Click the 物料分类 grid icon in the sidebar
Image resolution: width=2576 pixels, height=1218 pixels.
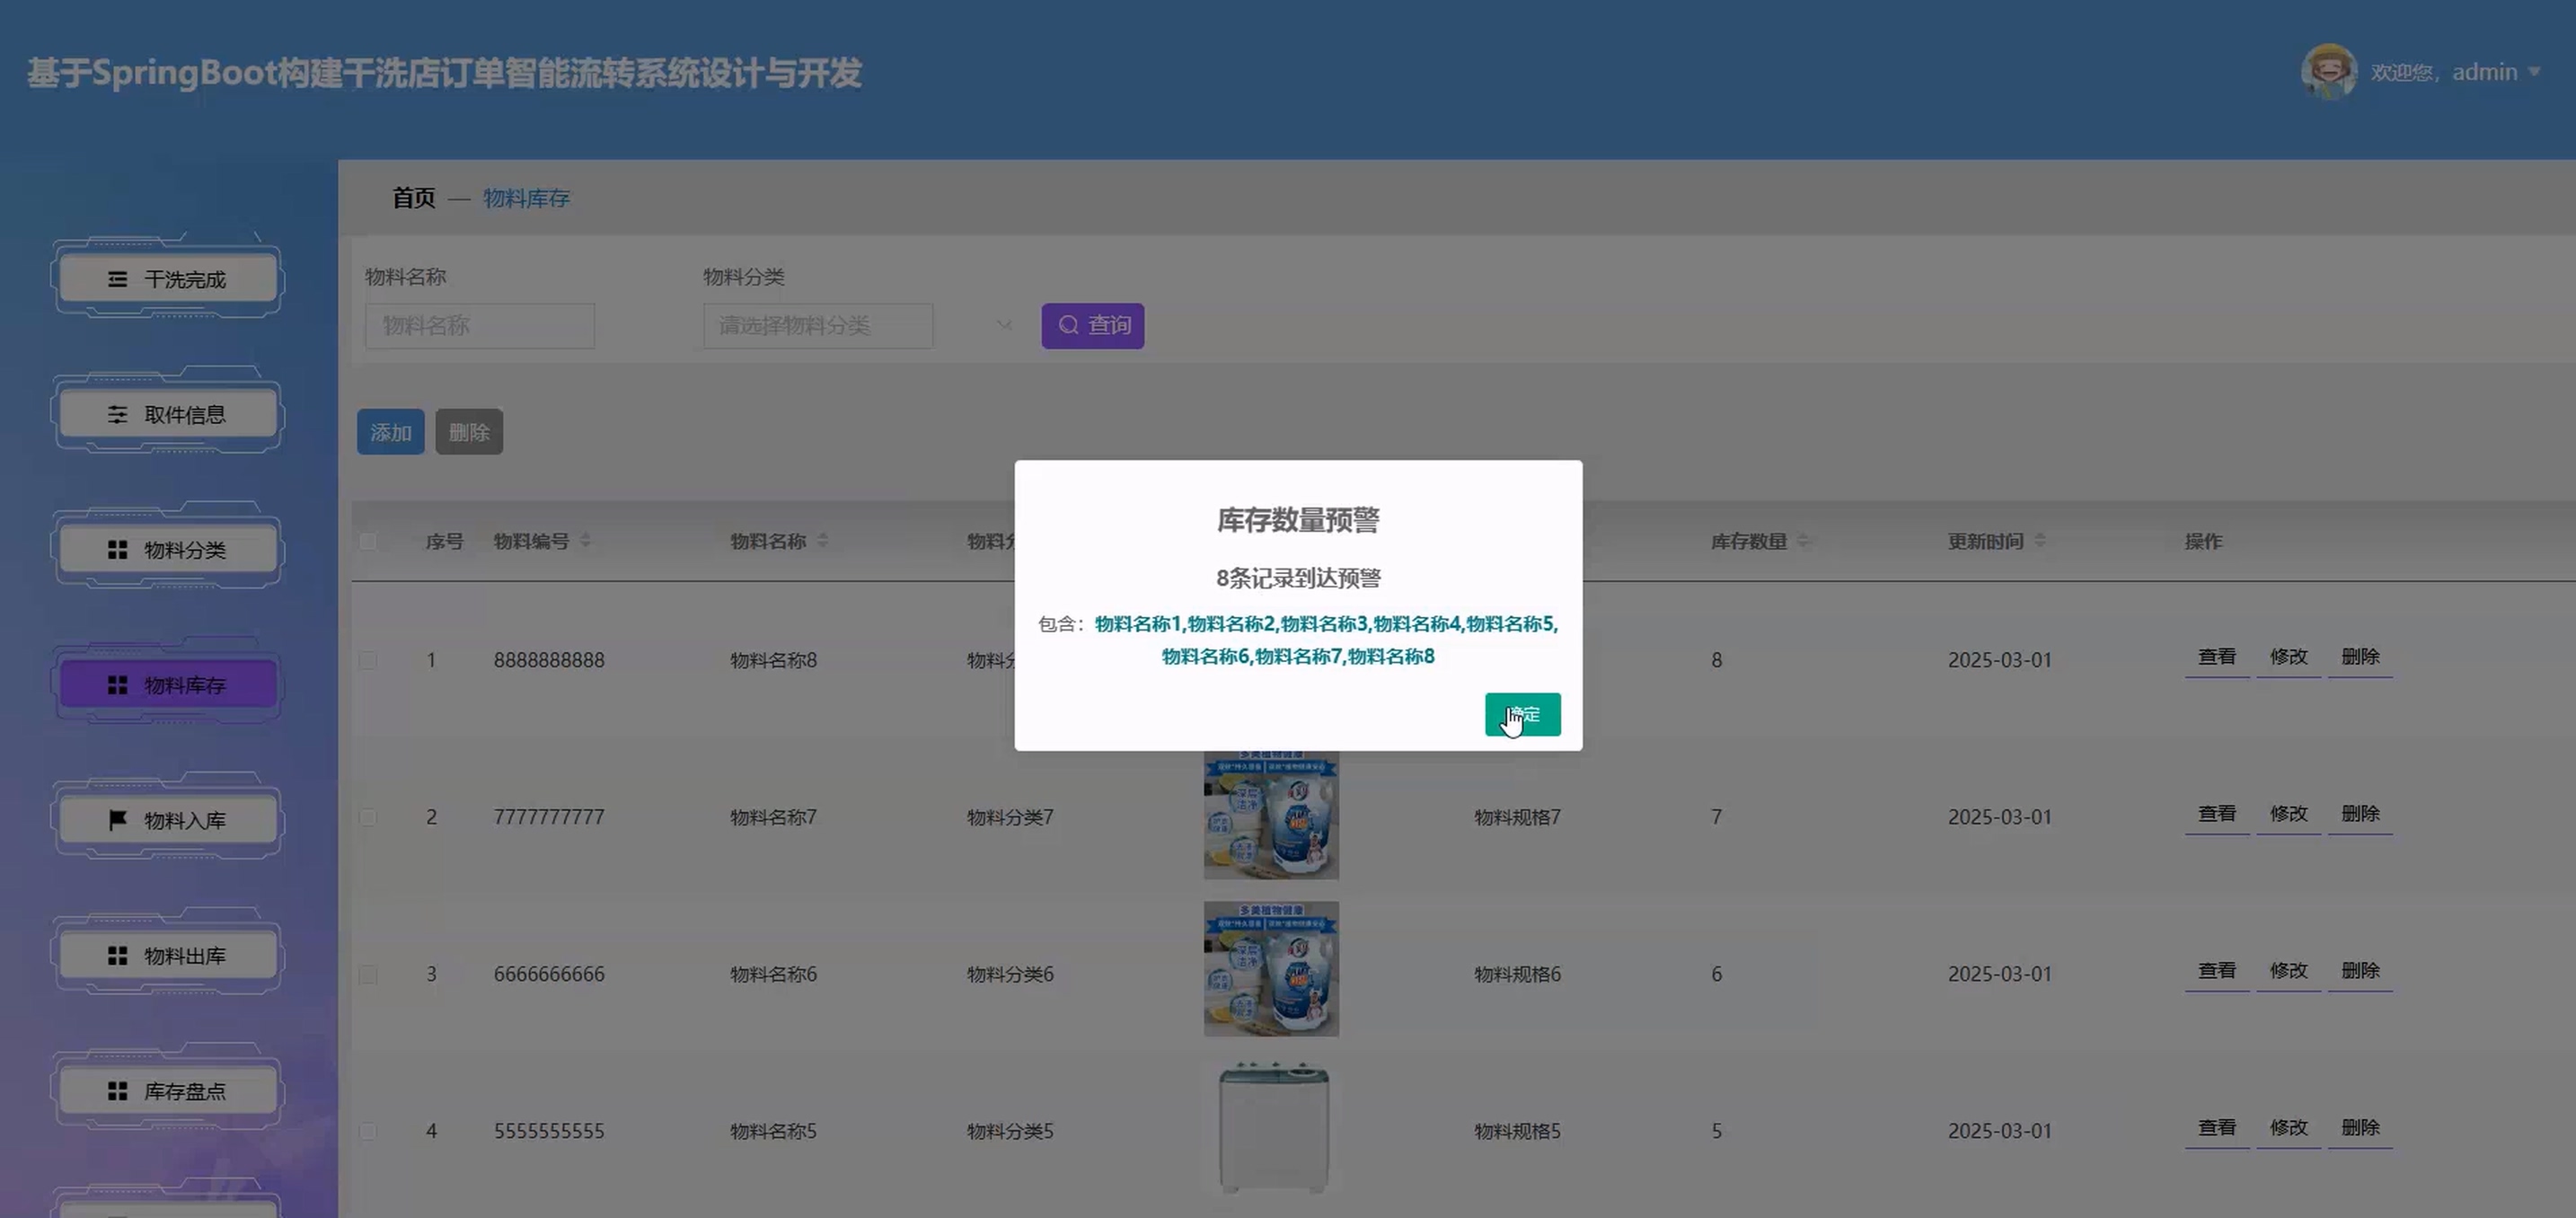coord(117,550)
